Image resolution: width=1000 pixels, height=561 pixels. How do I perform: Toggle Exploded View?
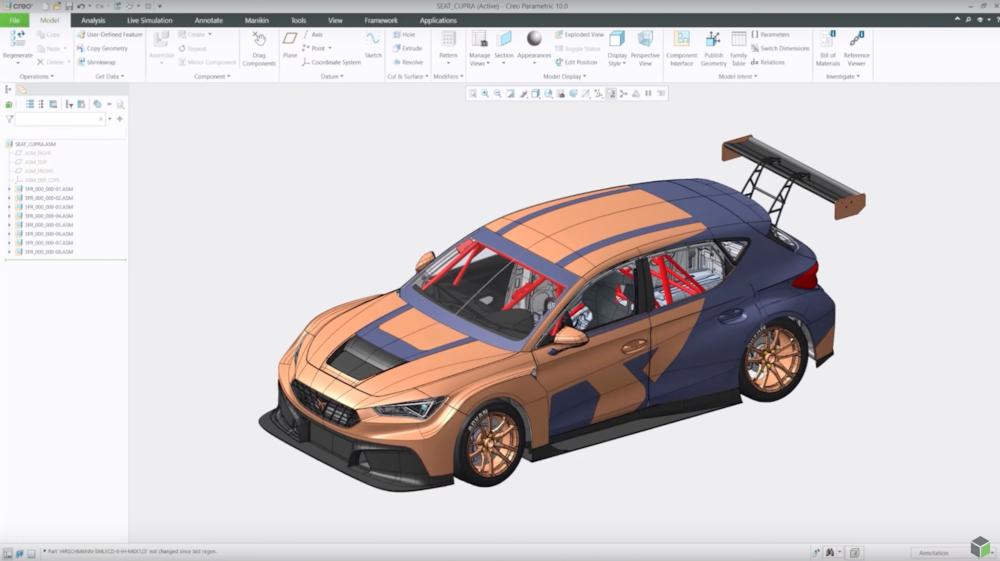click(x=579, y=34)
